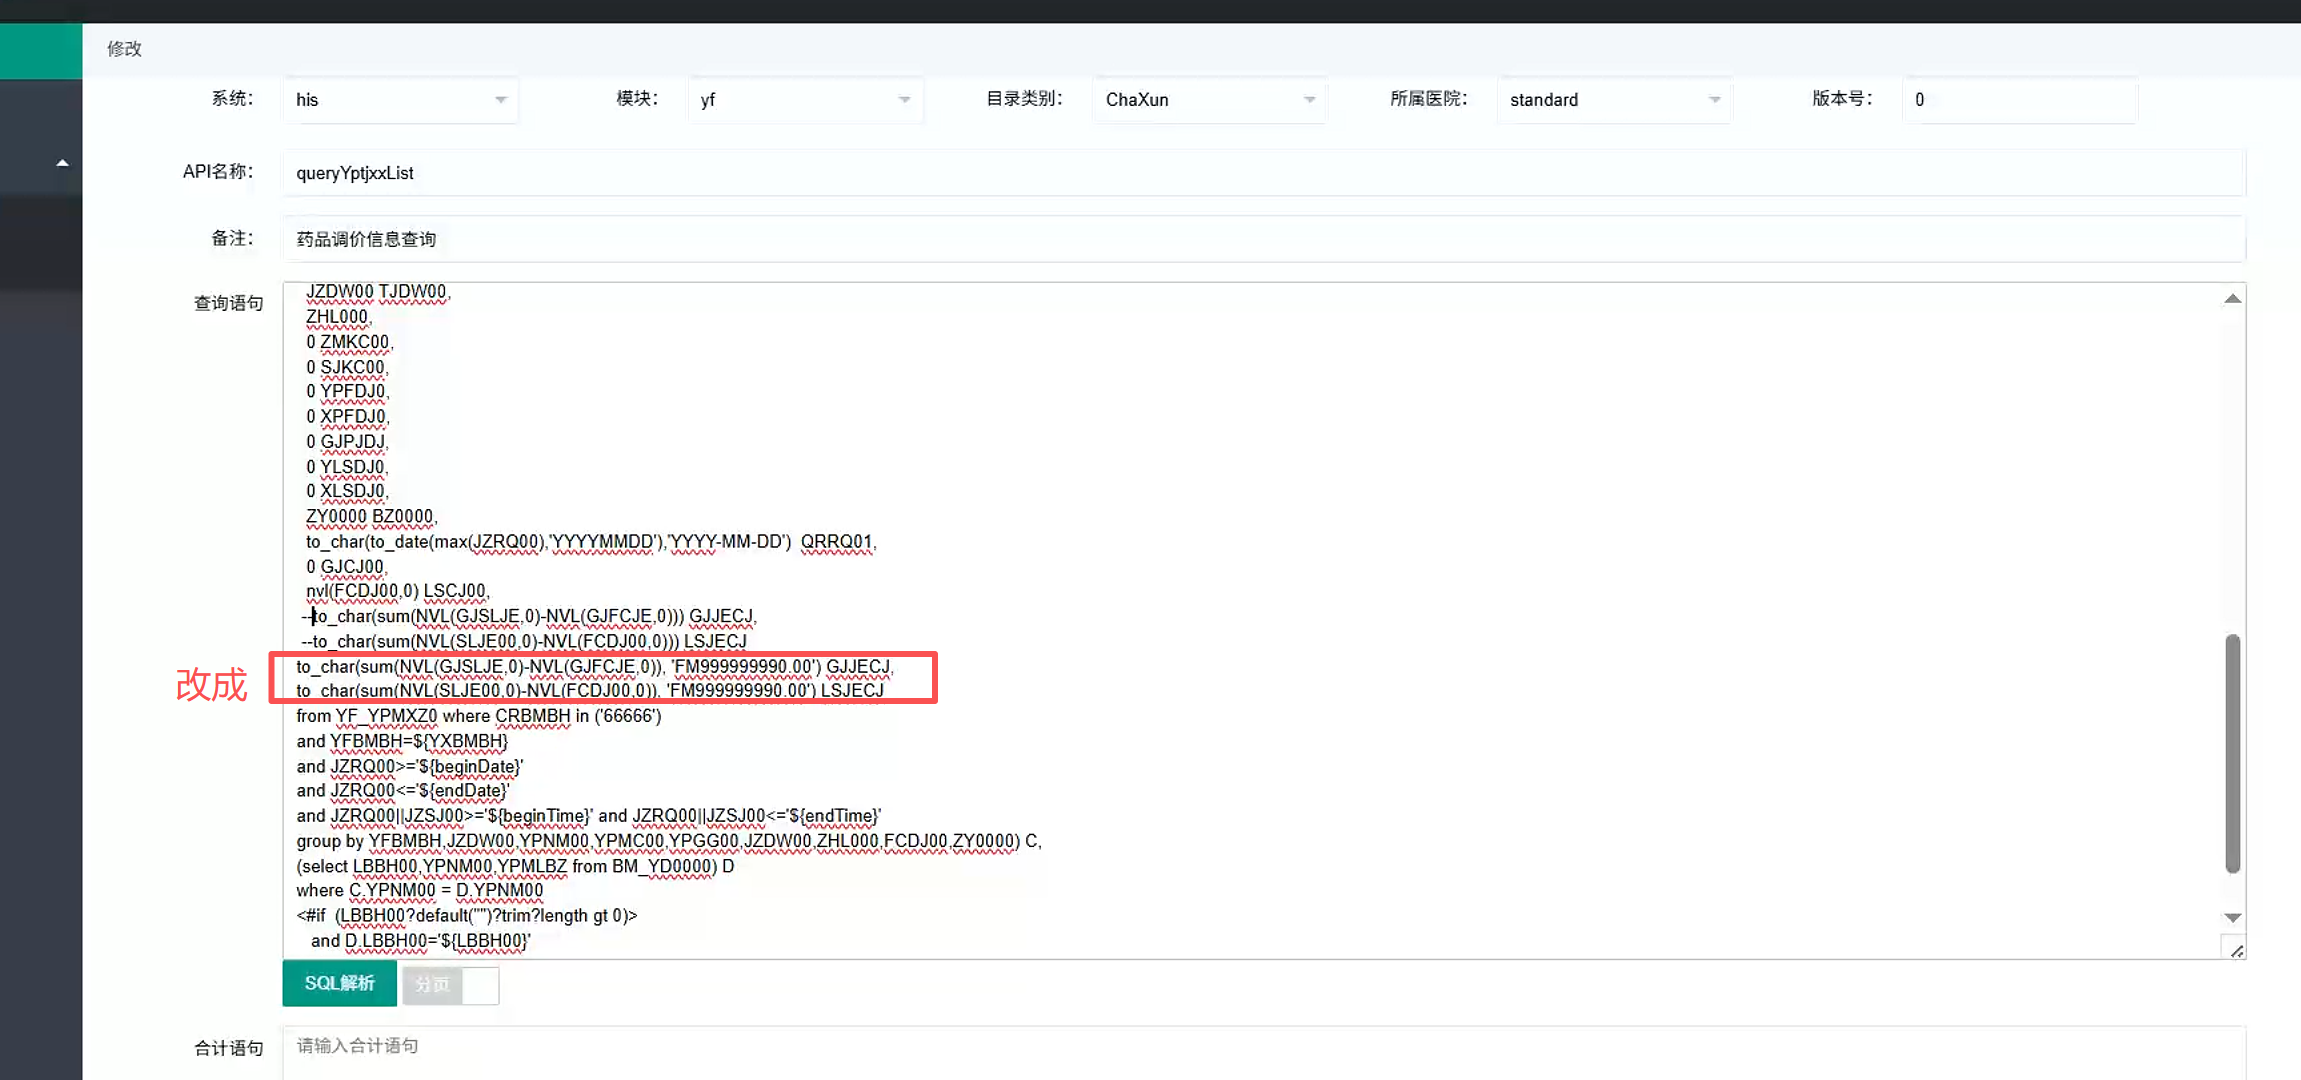Expand the 目录类别 ChaXun dropdown
The height and width of the screenshot is (1080, 2301).
1209,100
